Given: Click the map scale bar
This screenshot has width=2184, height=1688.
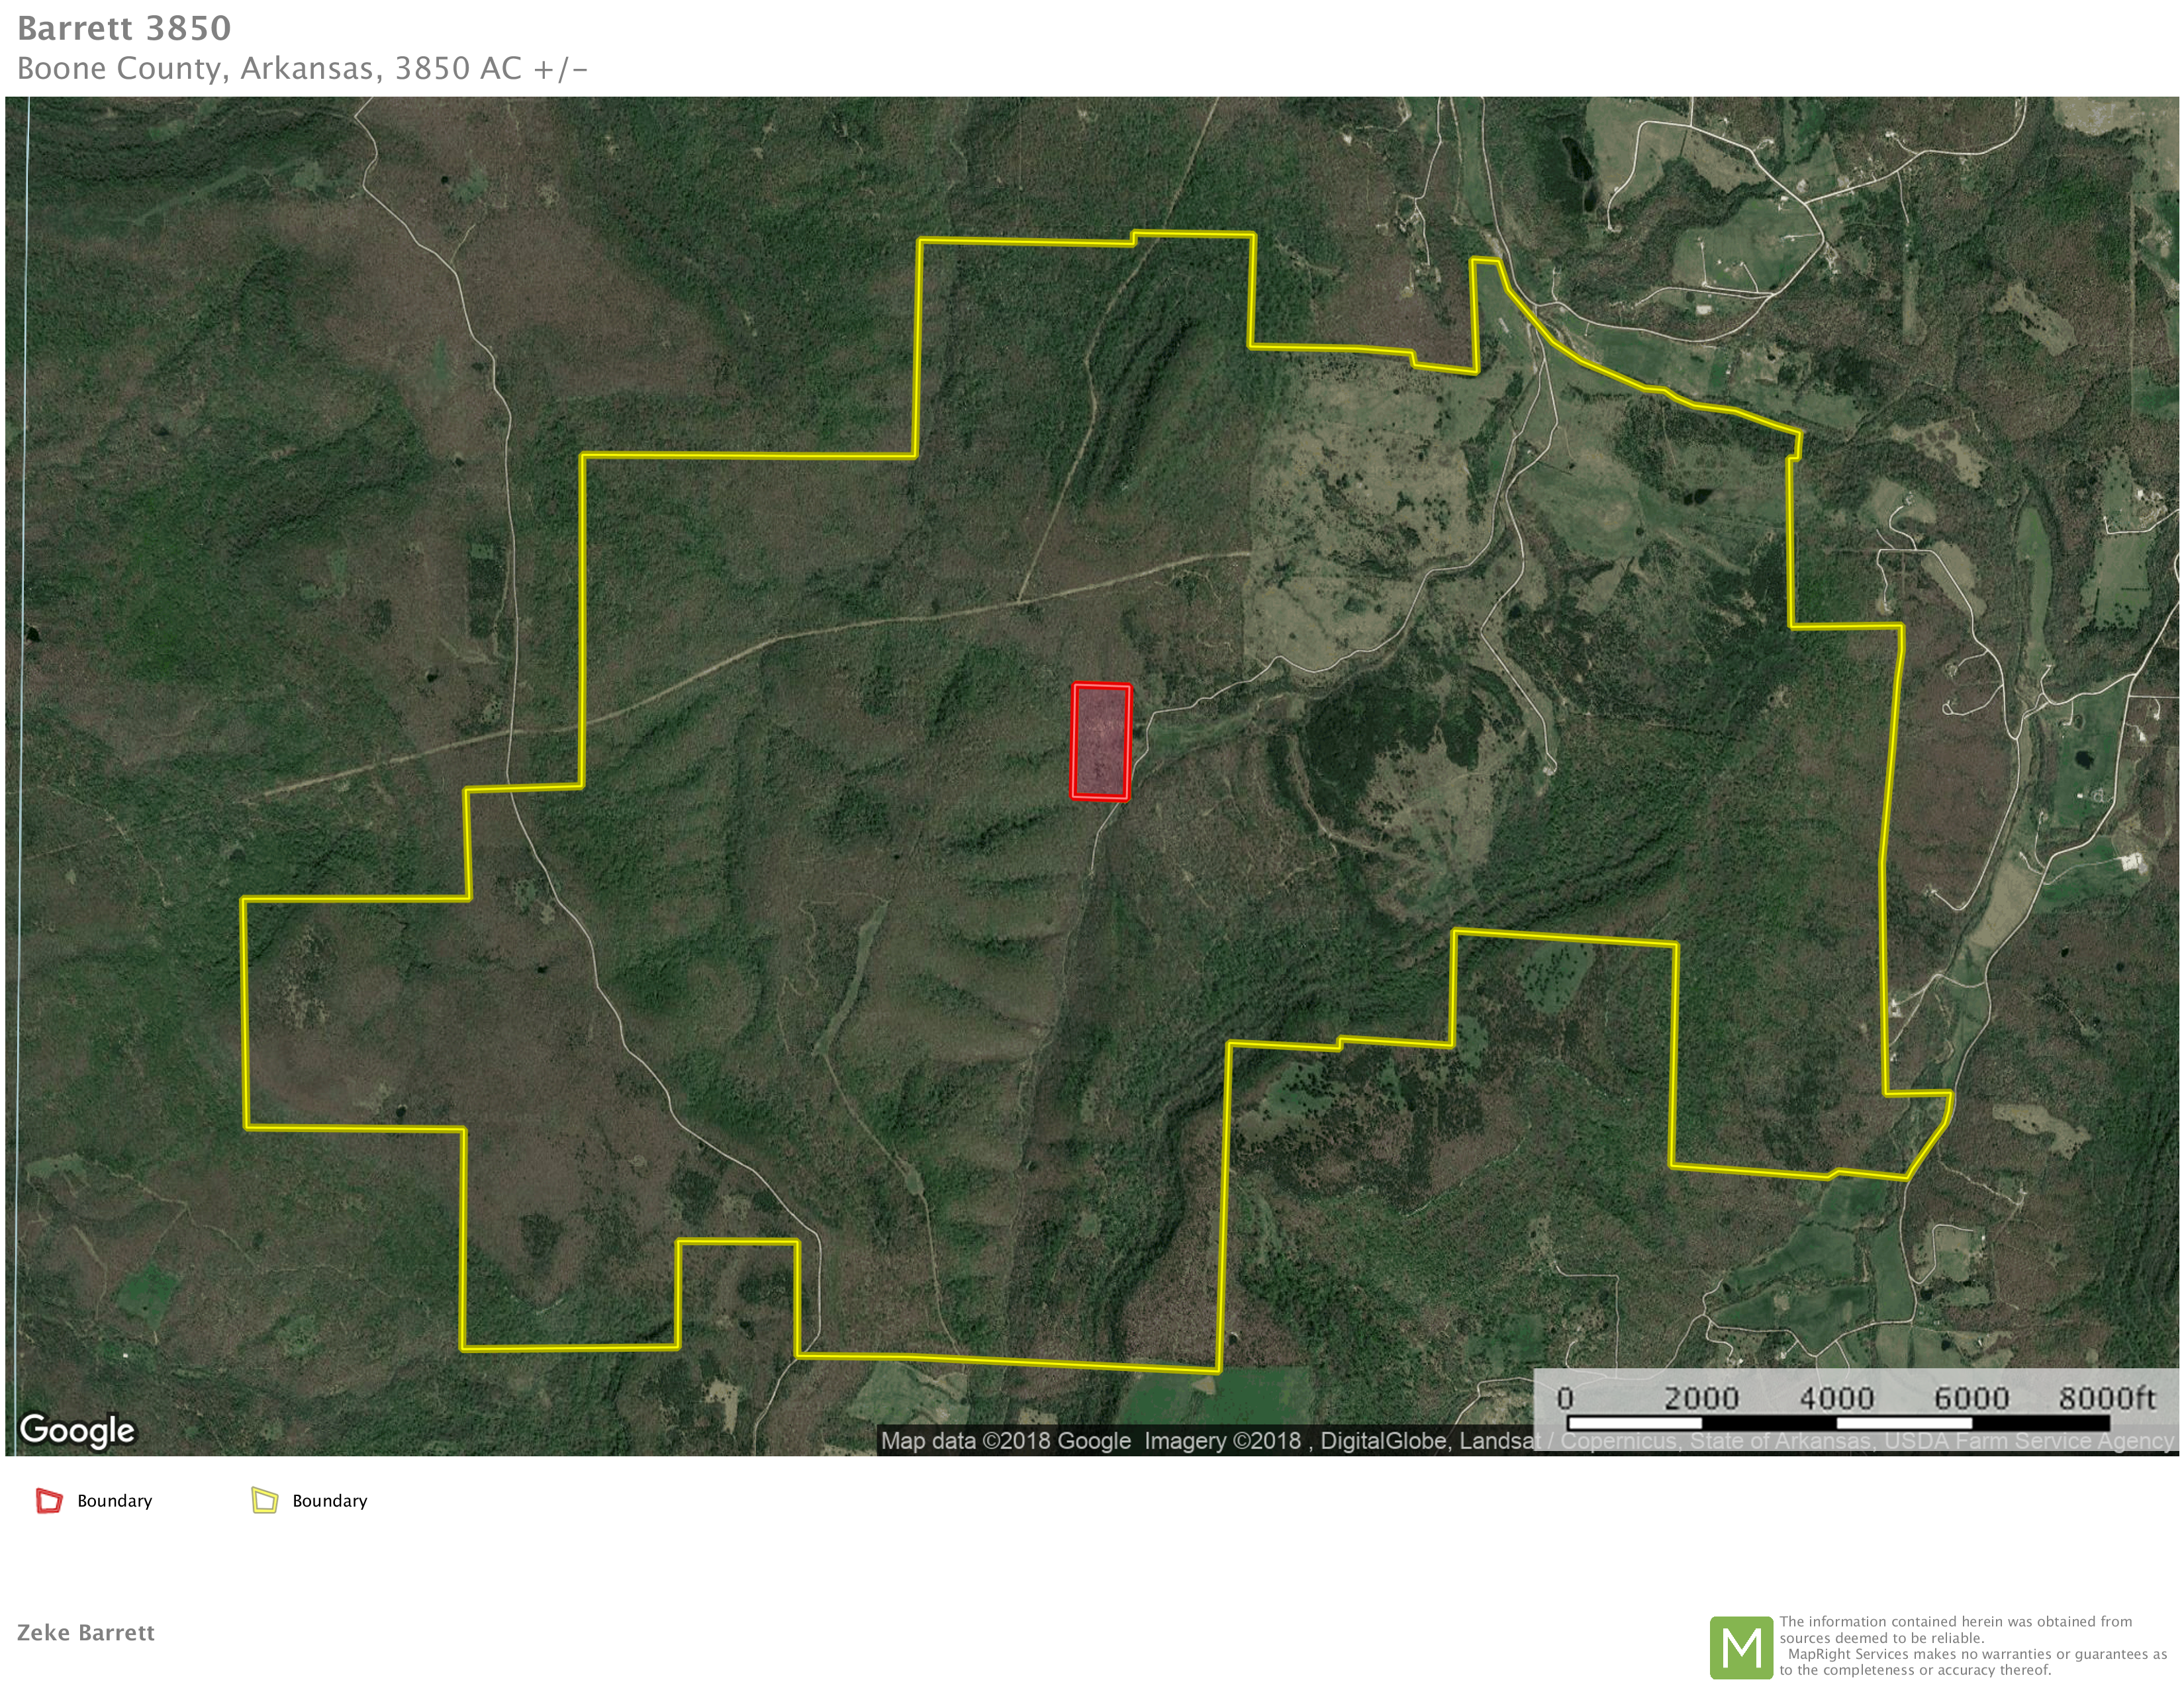Looking at the screenshot, I should (1838, 1423).
